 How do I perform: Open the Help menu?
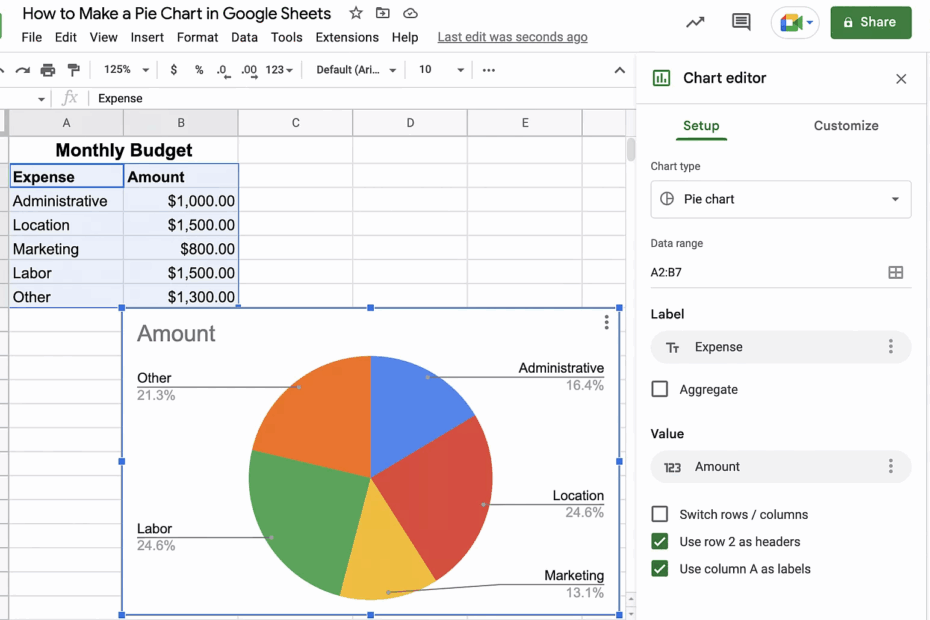405,37
